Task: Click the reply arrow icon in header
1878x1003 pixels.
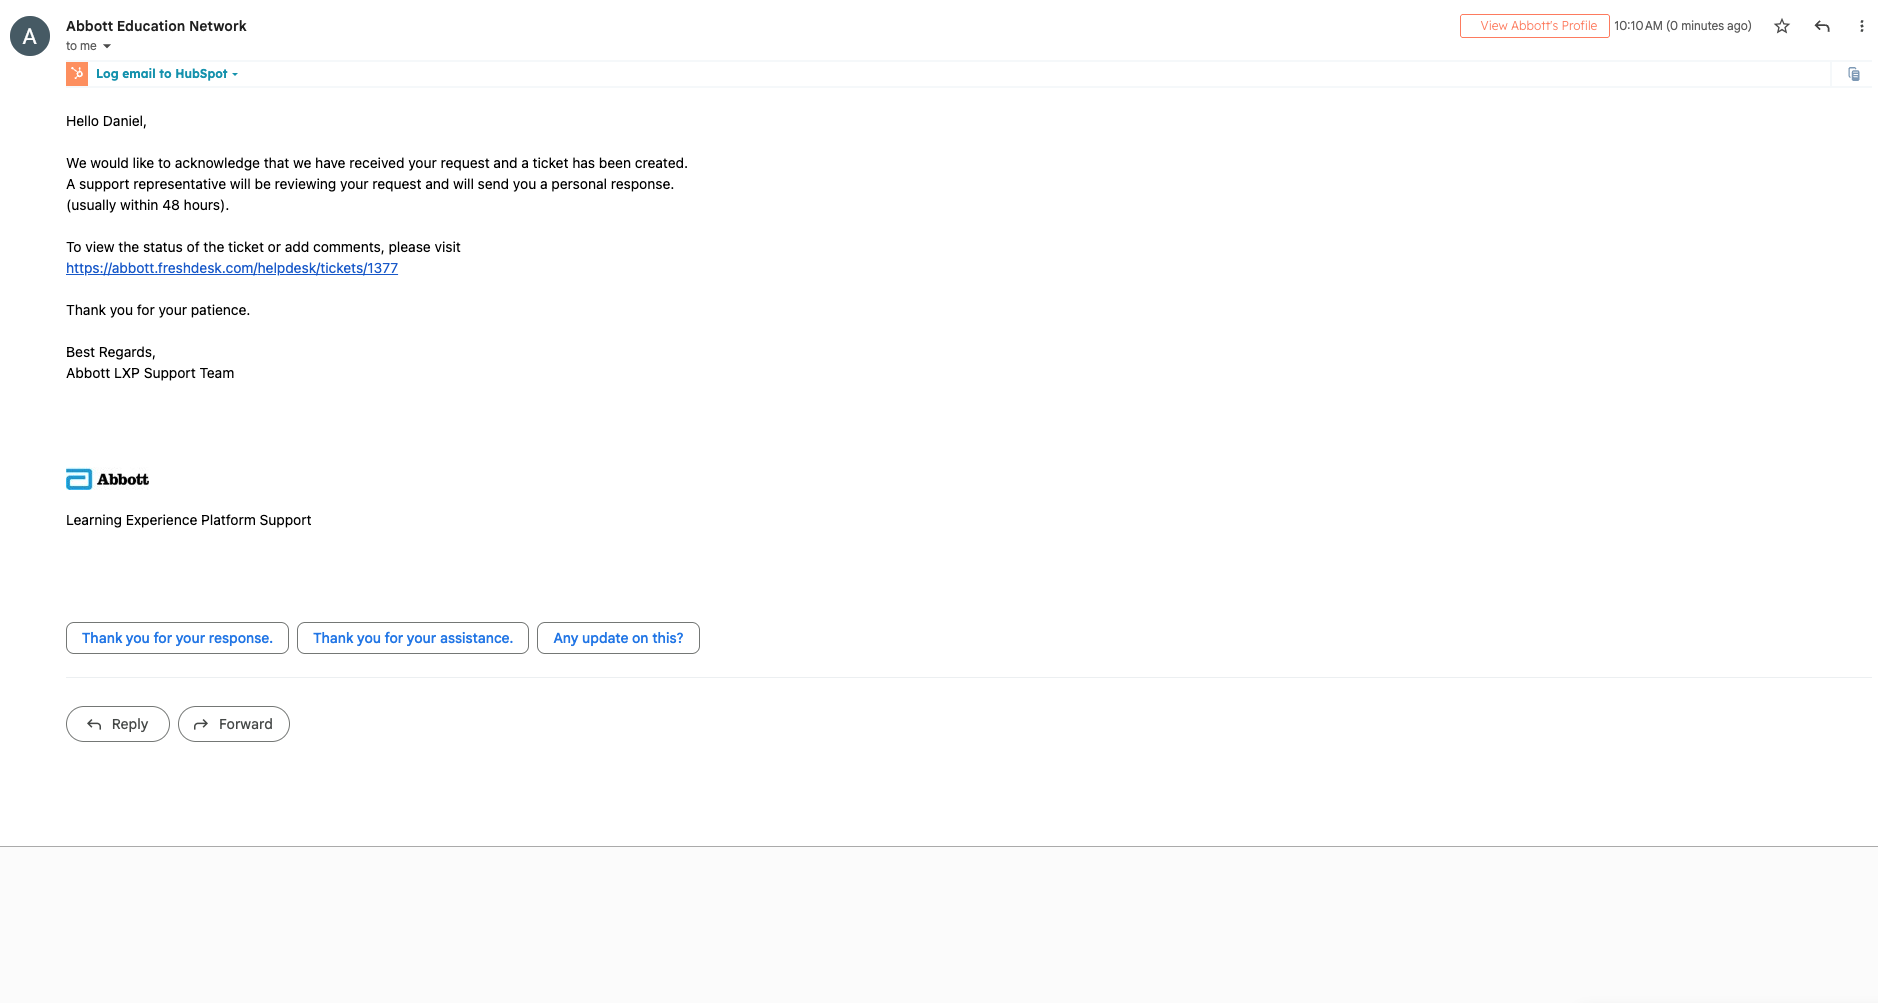Action: [1822, 26]
